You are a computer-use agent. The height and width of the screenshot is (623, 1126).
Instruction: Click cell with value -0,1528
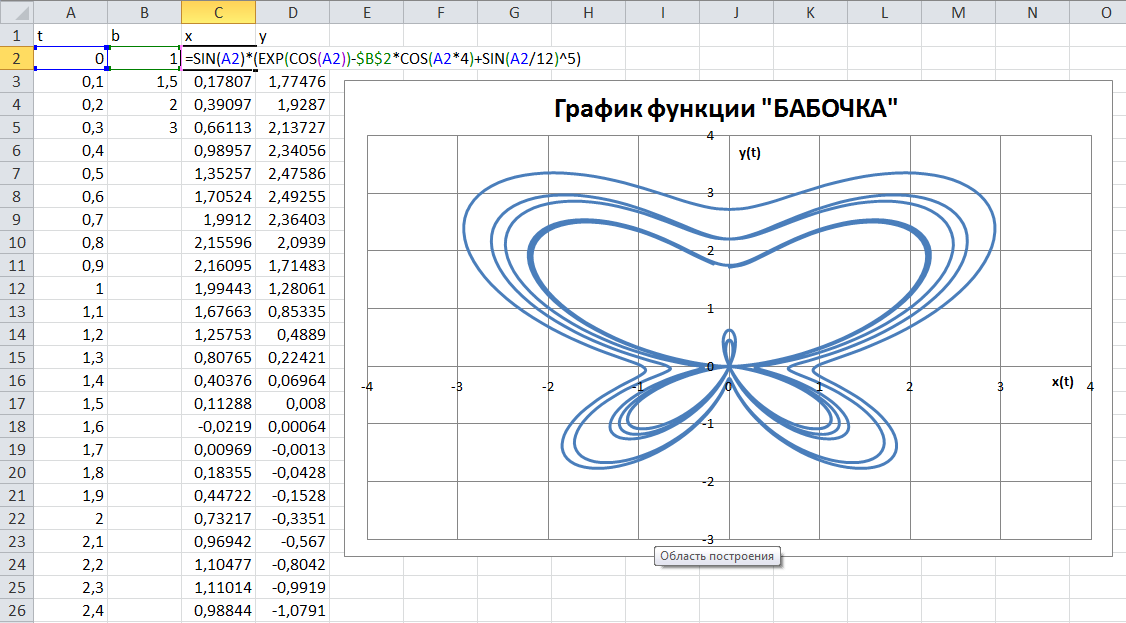292,495
